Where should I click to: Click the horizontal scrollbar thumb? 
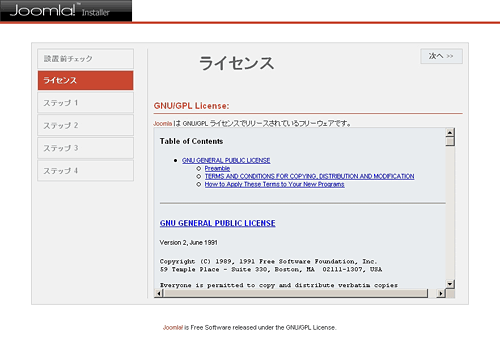tap(295, 293)
